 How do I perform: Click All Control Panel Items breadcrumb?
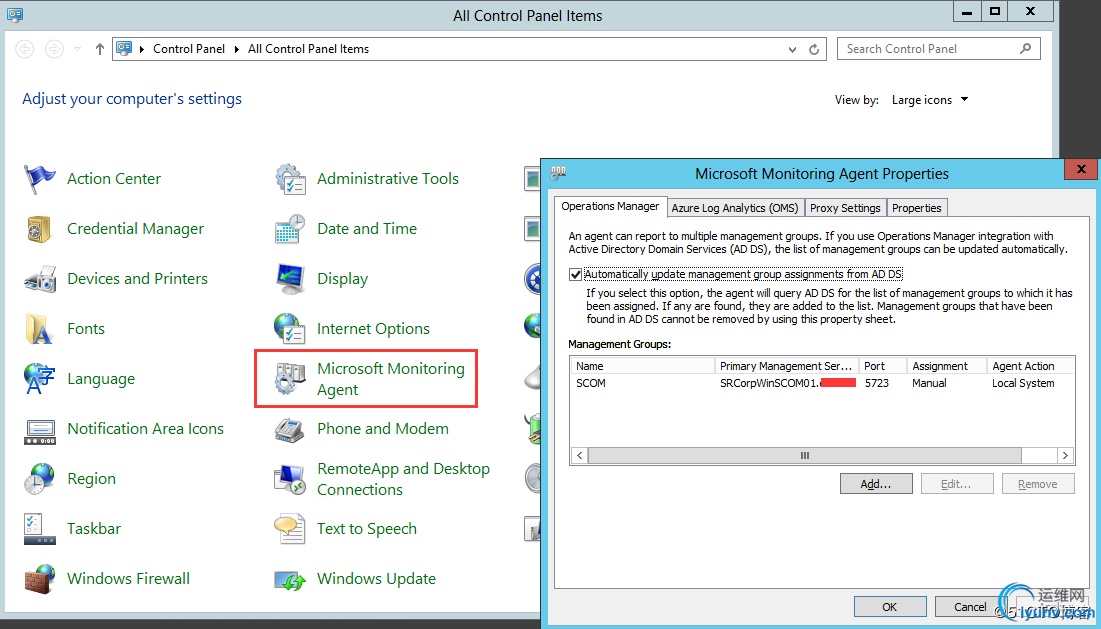tap(308, 49)
